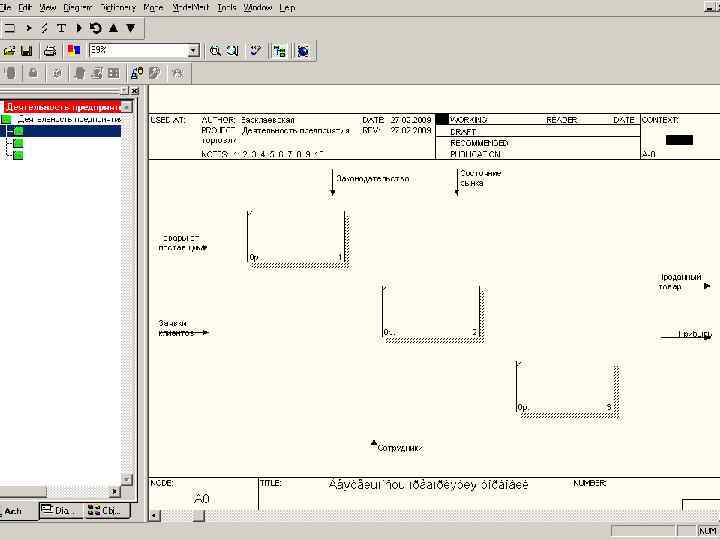Open the View menu
The height and width of the screenshot is (540, 720).
tap(48, 7)
